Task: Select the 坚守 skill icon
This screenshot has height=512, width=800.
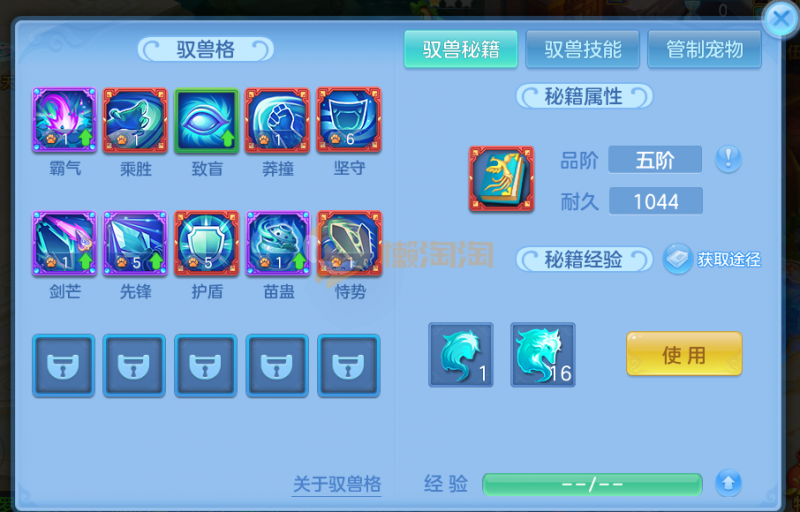Action: 349,120
